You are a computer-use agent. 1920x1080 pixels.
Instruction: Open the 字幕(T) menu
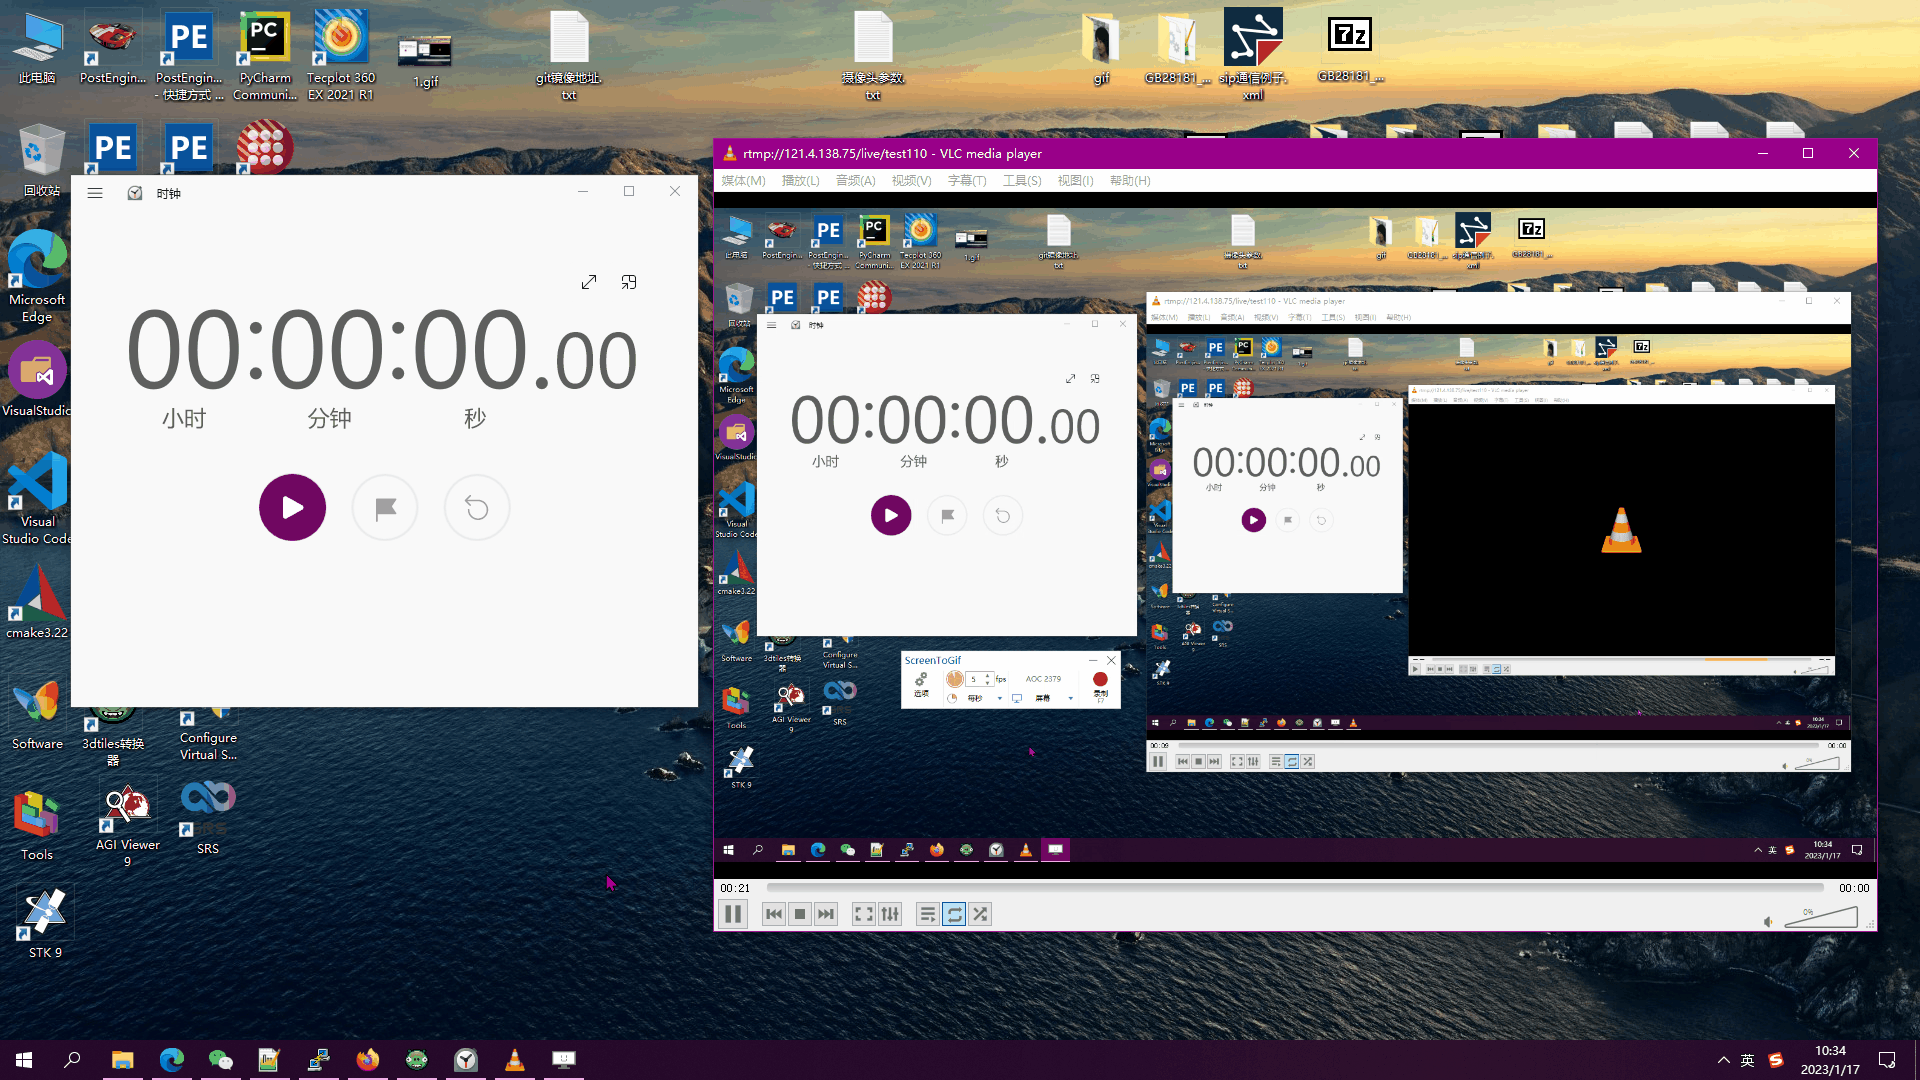click(966, 181)
